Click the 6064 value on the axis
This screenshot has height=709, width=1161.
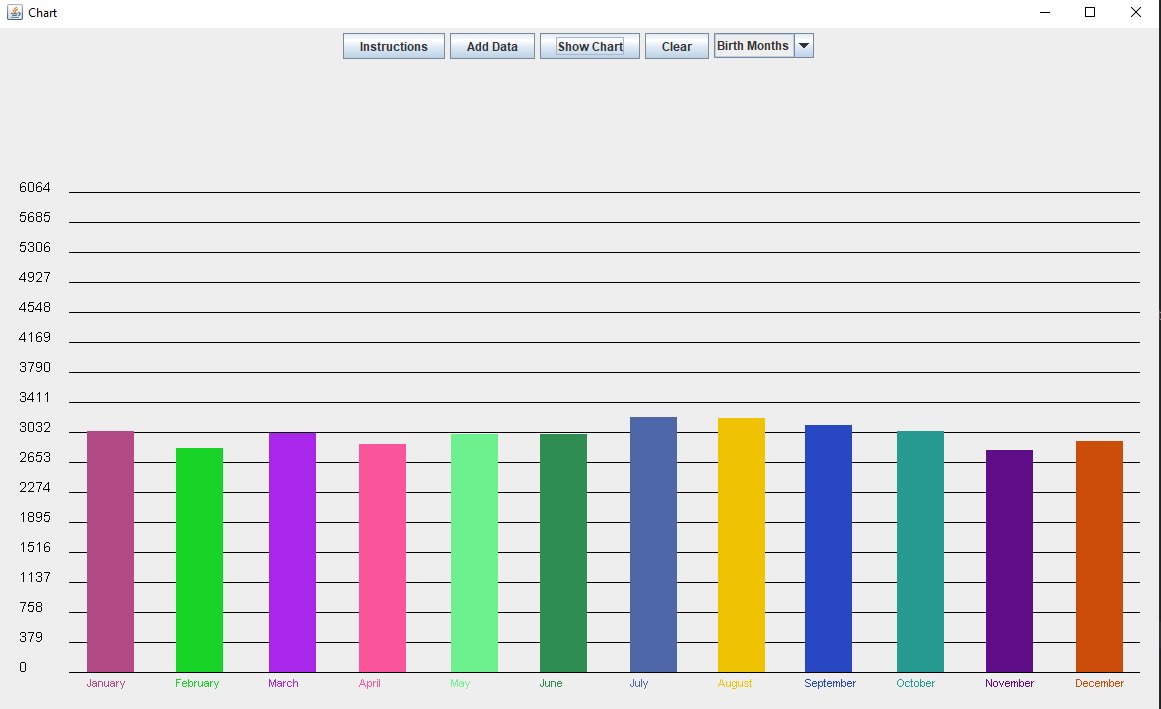point(33,187)
